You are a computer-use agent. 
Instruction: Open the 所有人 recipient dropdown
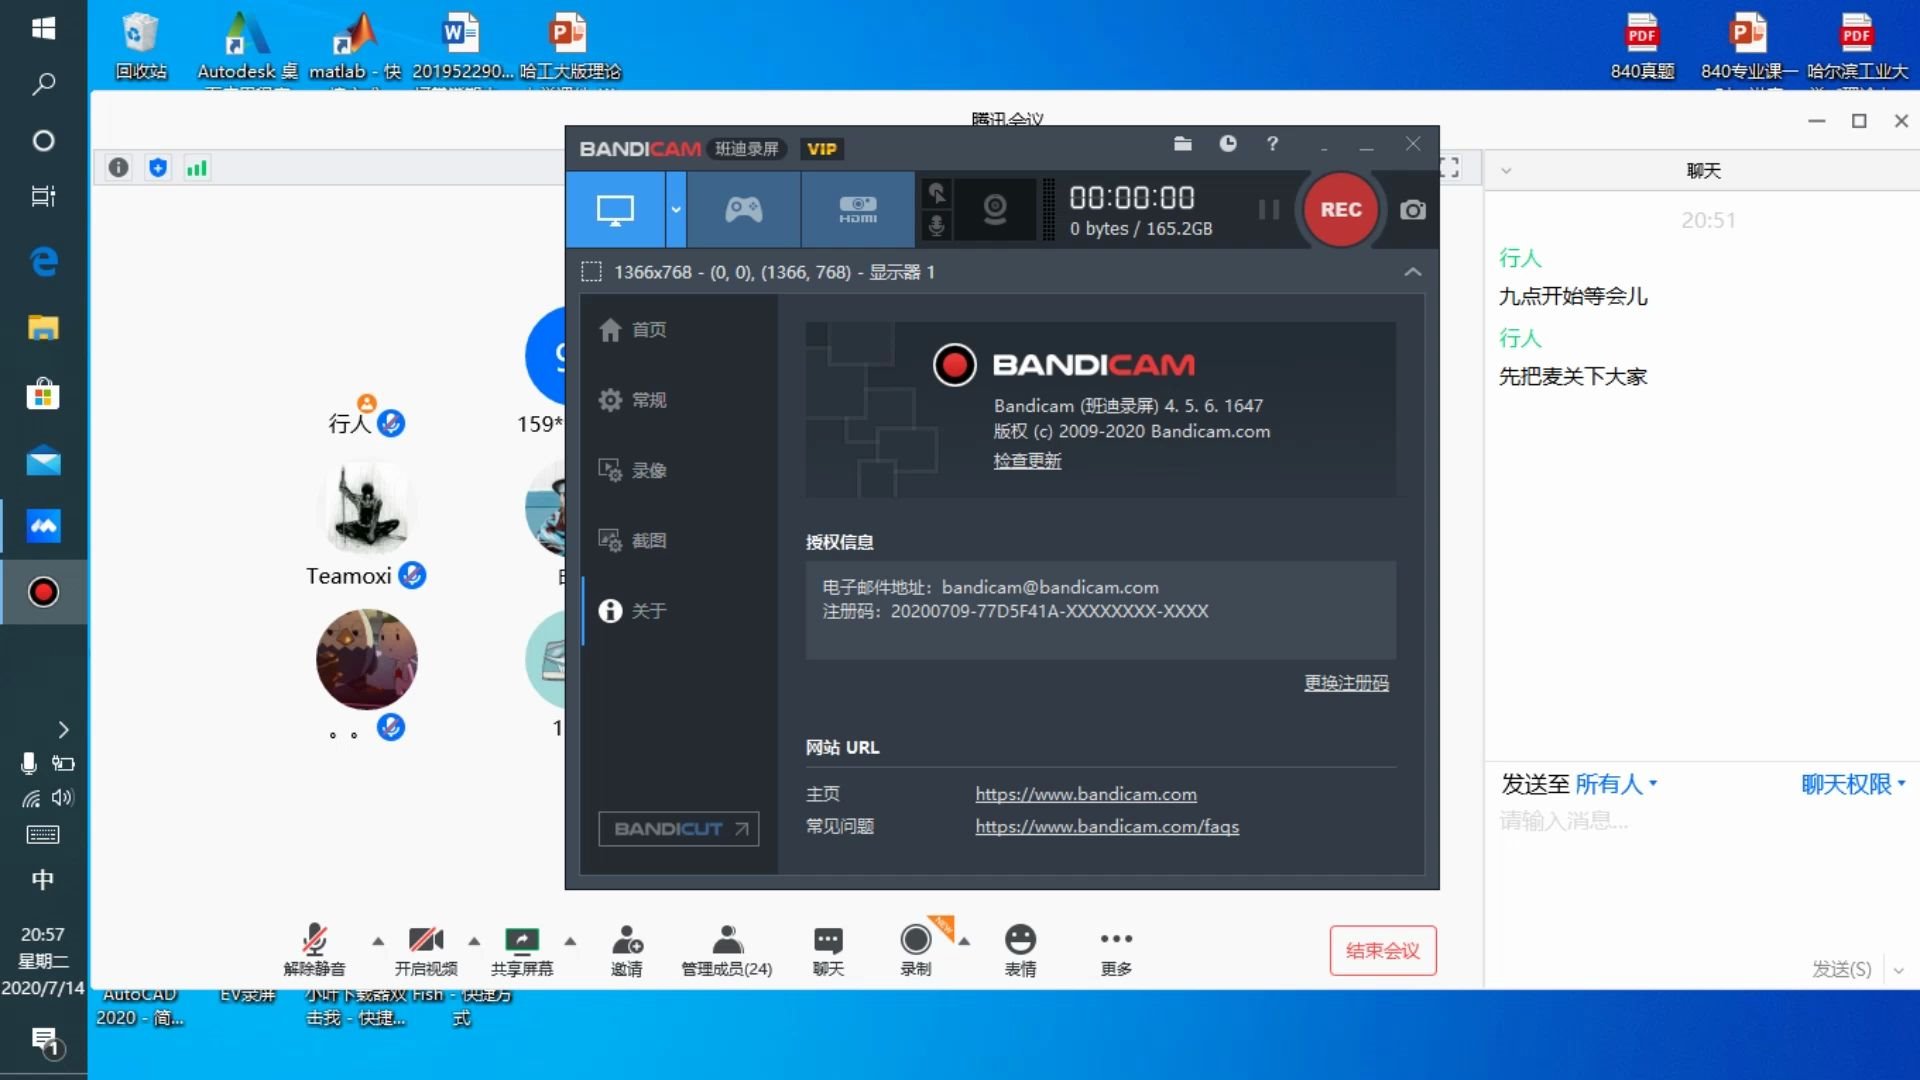[x=1616, y=784]
